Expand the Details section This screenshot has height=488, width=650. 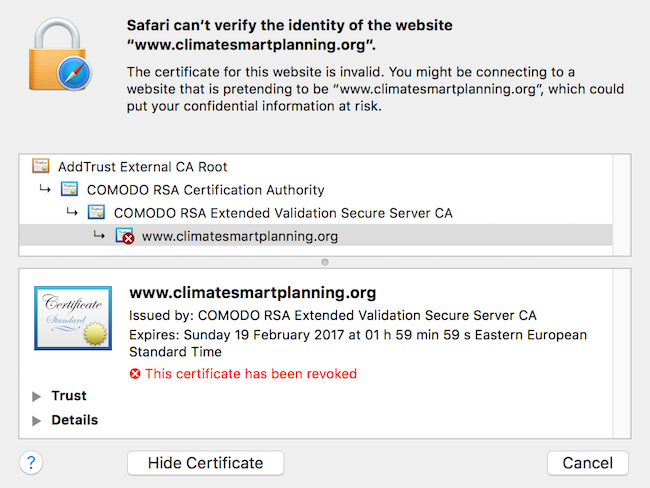click(38, 420)
